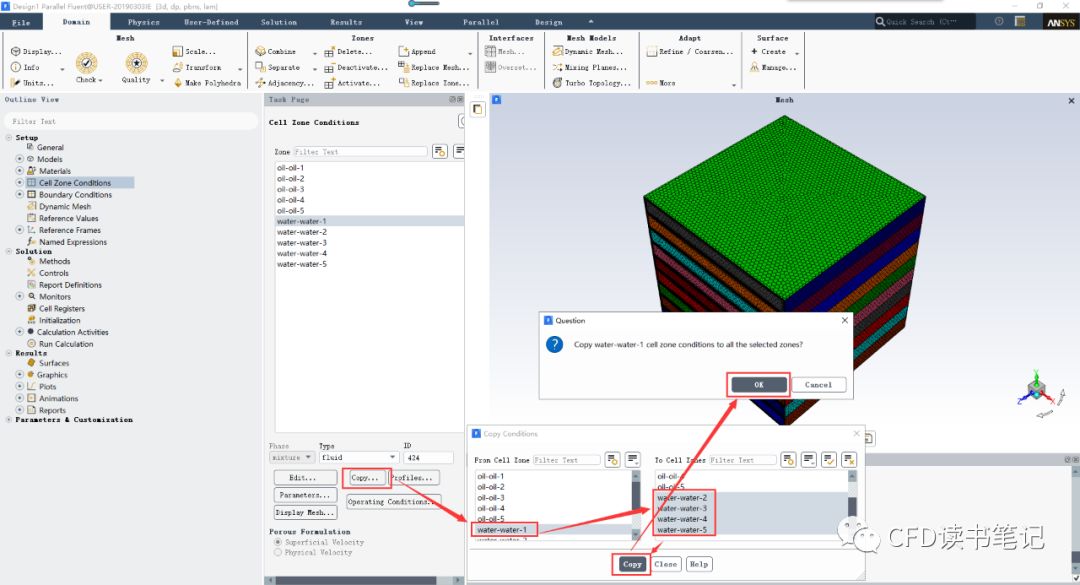
Task: Click Activate zones
Action: [x=352, y=83]
